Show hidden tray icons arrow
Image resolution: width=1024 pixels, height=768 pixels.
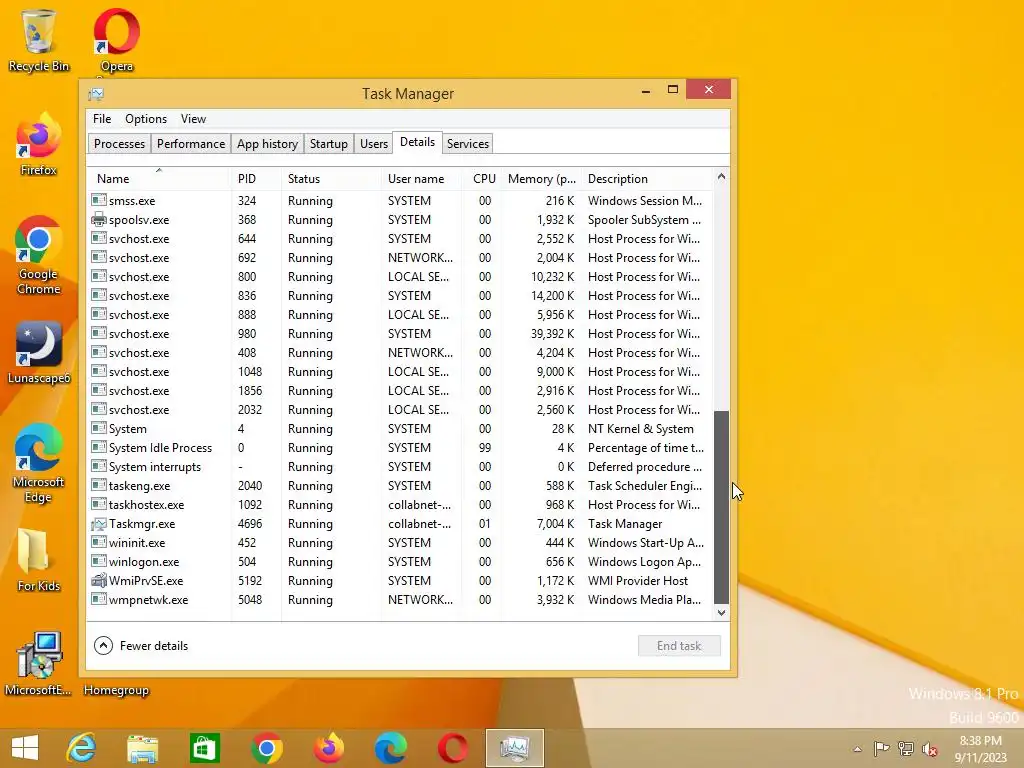(857, 749)
